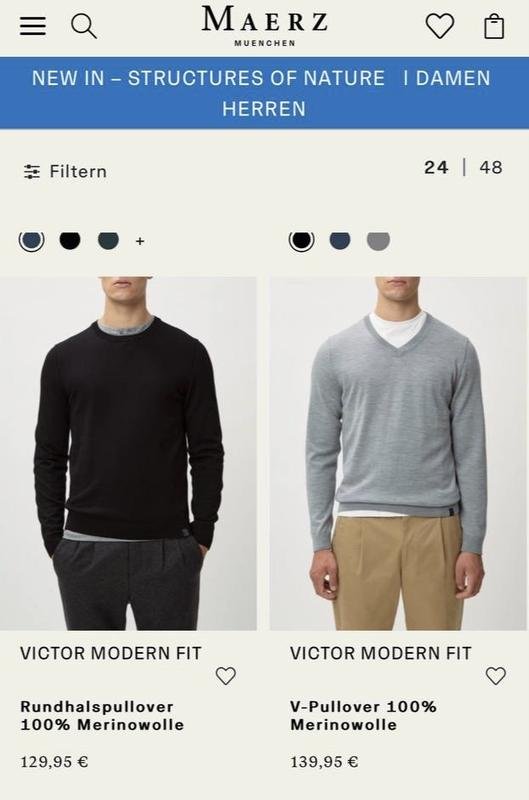Image resolution: width=529 pixels, height=800 pixels.
Task: Open the Filtern filter options
Action: tap(65, 172)
